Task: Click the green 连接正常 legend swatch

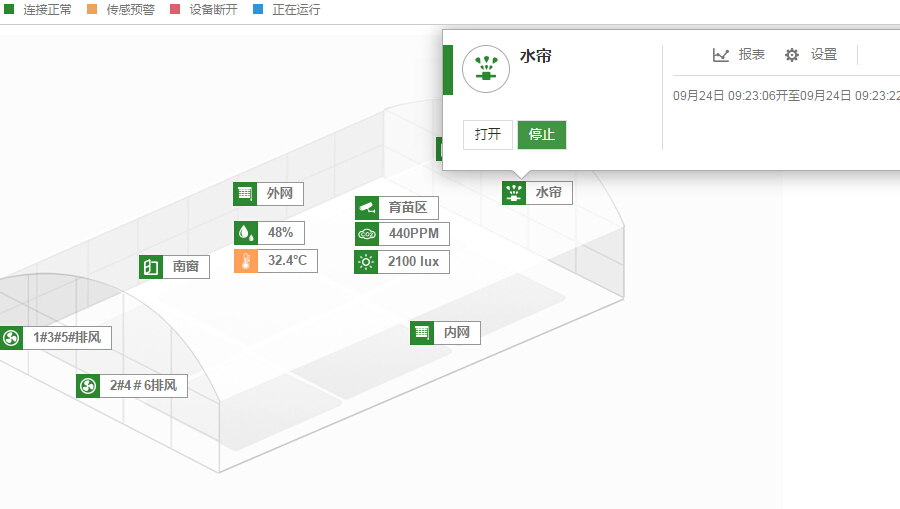Action: (x=9, y=10)
